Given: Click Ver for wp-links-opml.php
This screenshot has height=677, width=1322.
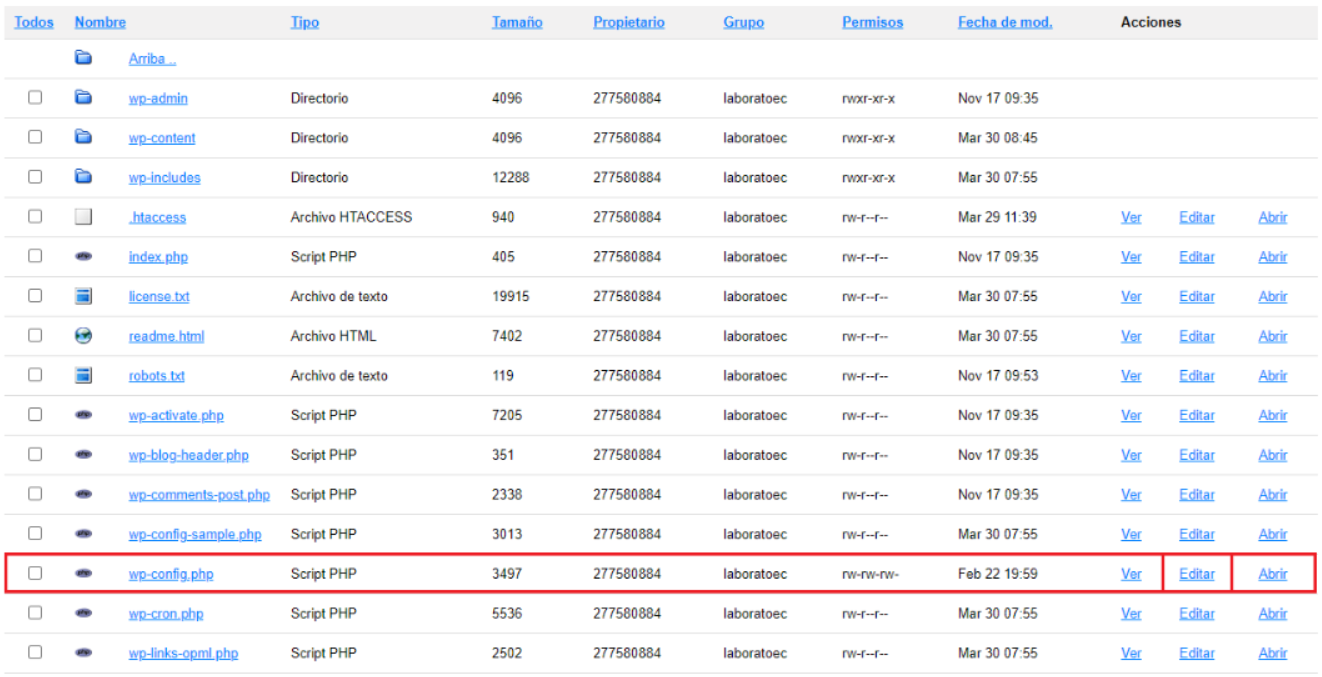Looking at the screenshot, I should (x=1131, y=653).
